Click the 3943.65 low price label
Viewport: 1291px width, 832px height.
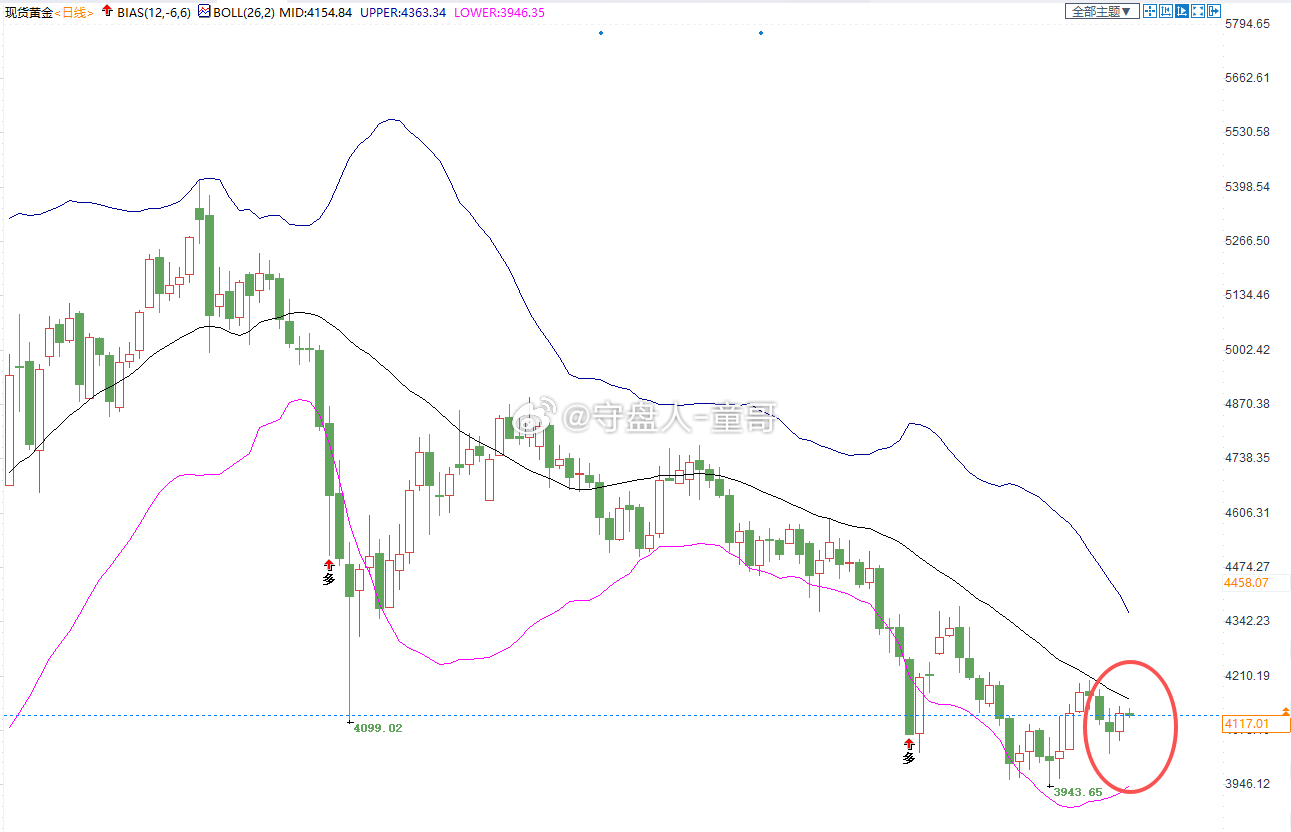point(1079,792)
